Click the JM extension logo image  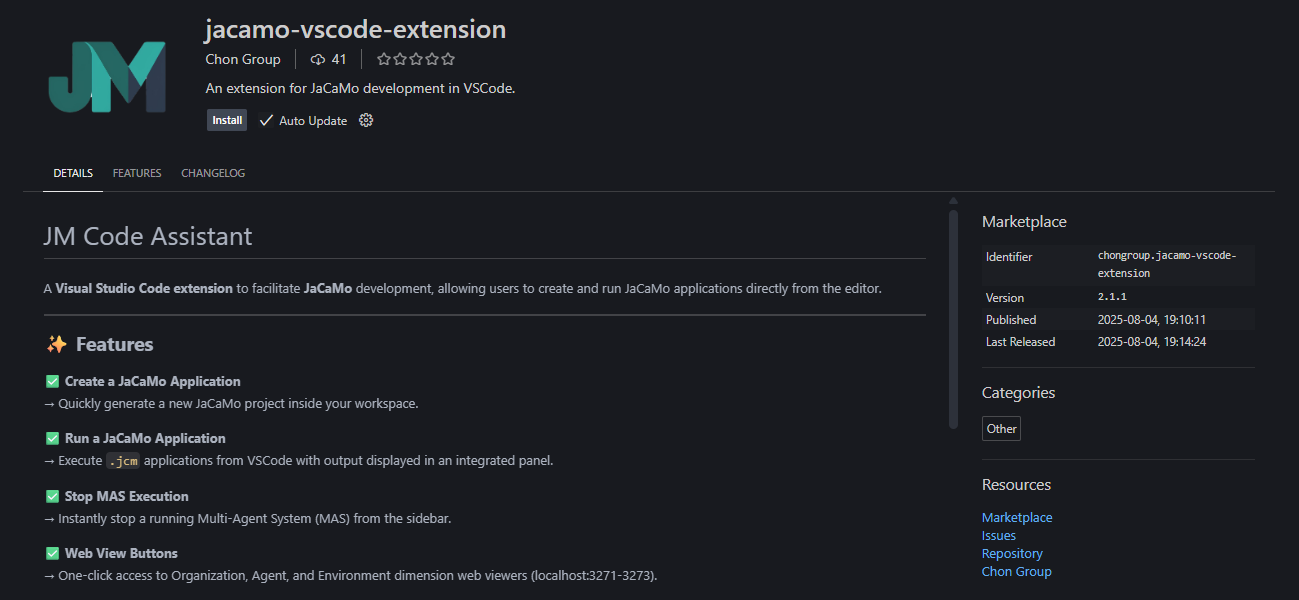107,77
